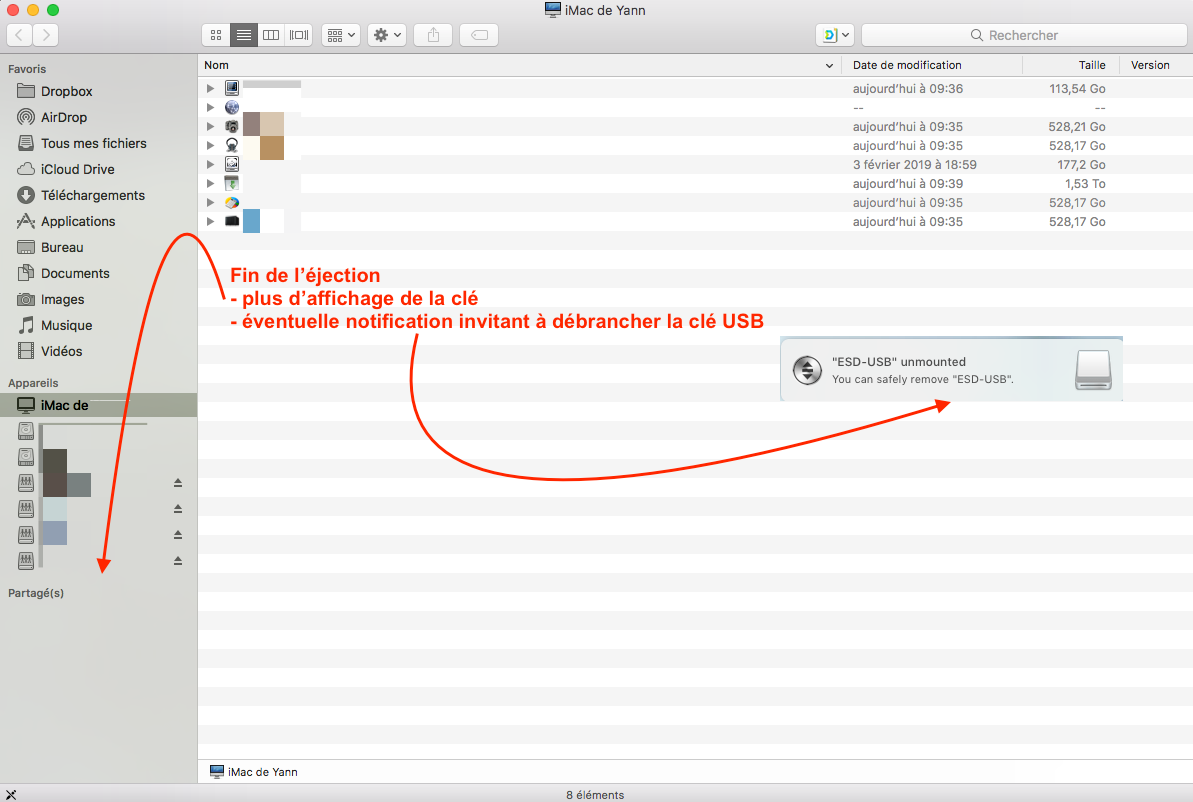Open Téléchargements in the sidebar
This screenshot has height=802, width=1193.
click(x=92, y=195)
